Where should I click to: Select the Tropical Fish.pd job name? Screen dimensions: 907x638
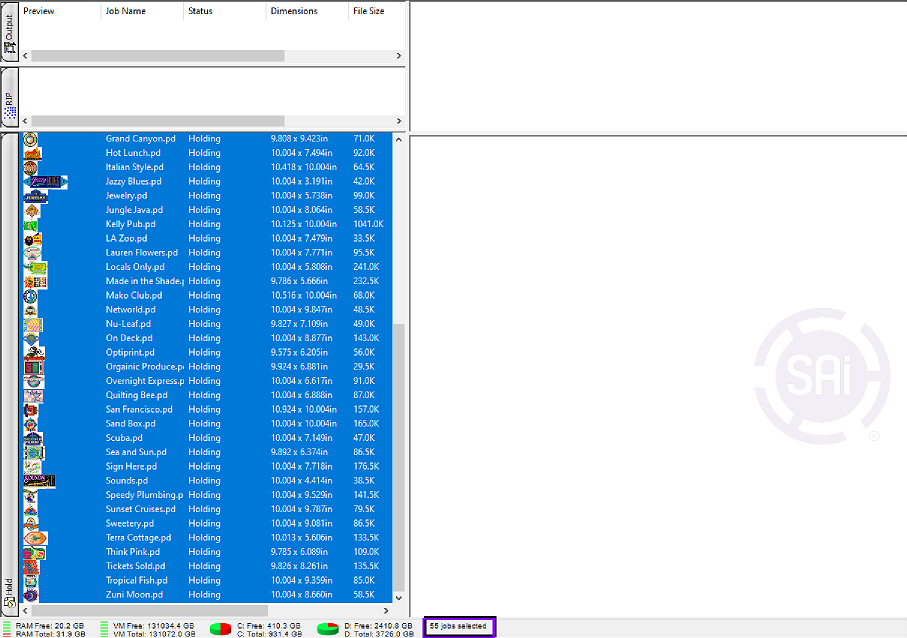tap(137, 580)
